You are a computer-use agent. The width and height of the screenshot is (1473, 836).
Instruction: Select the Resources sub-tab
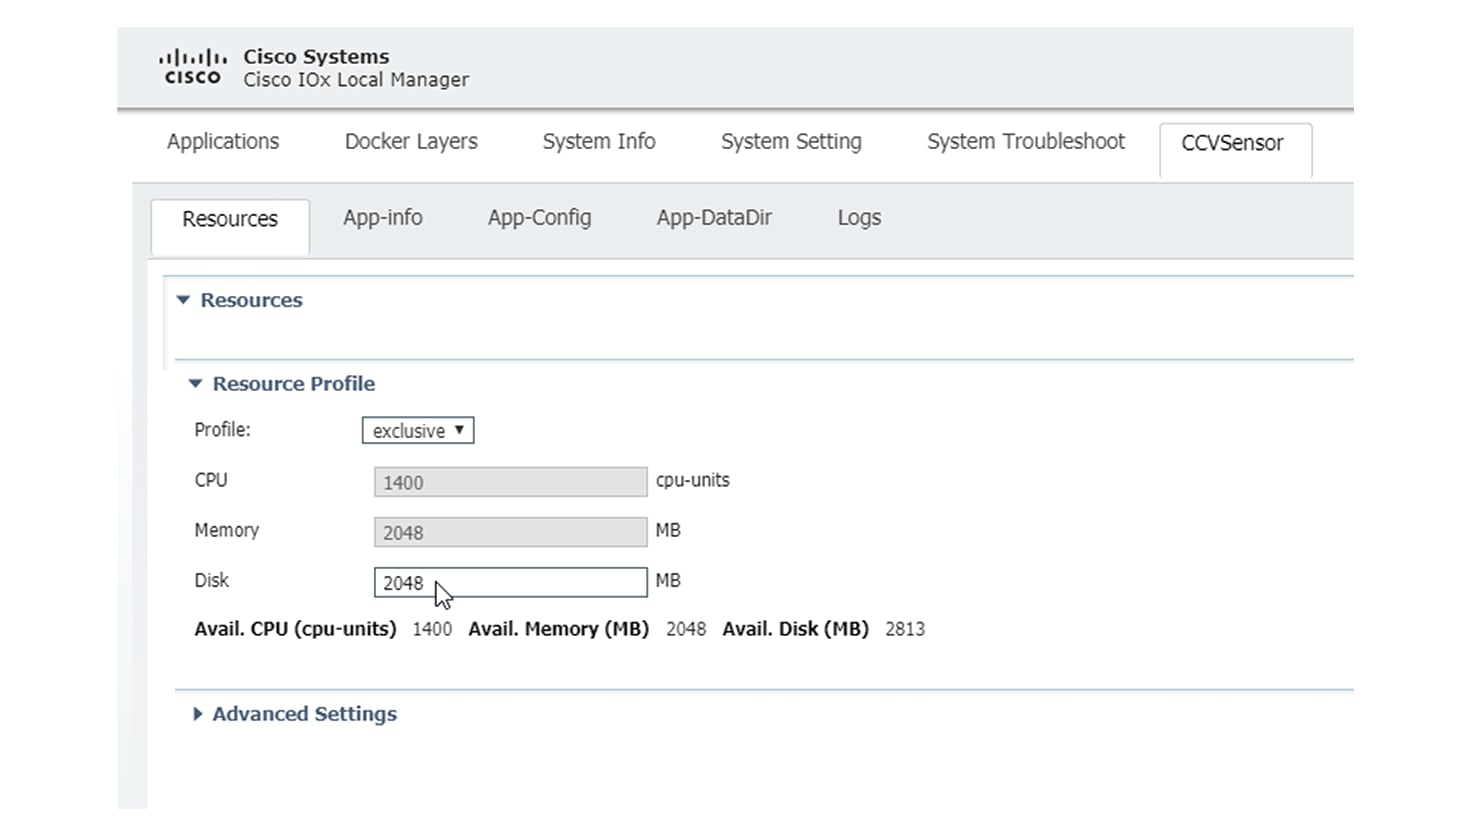pos(230,226)
